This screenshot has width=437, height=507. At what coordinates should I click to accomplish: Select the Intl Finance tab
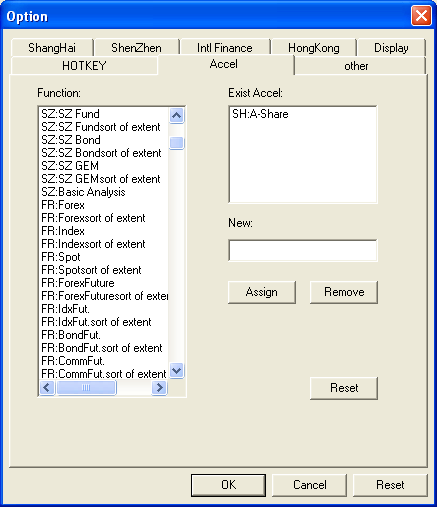point(225,48)
